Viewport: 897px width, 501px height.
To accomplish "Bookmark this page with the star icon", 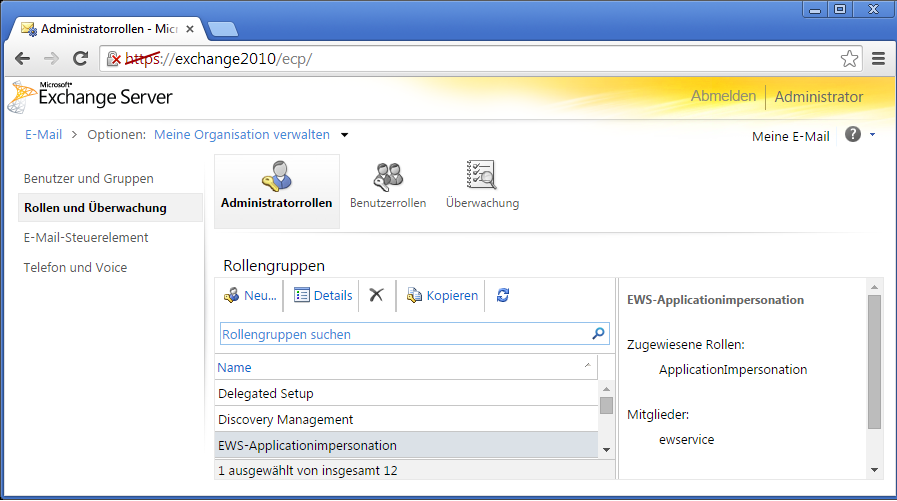I will point(849,58).
